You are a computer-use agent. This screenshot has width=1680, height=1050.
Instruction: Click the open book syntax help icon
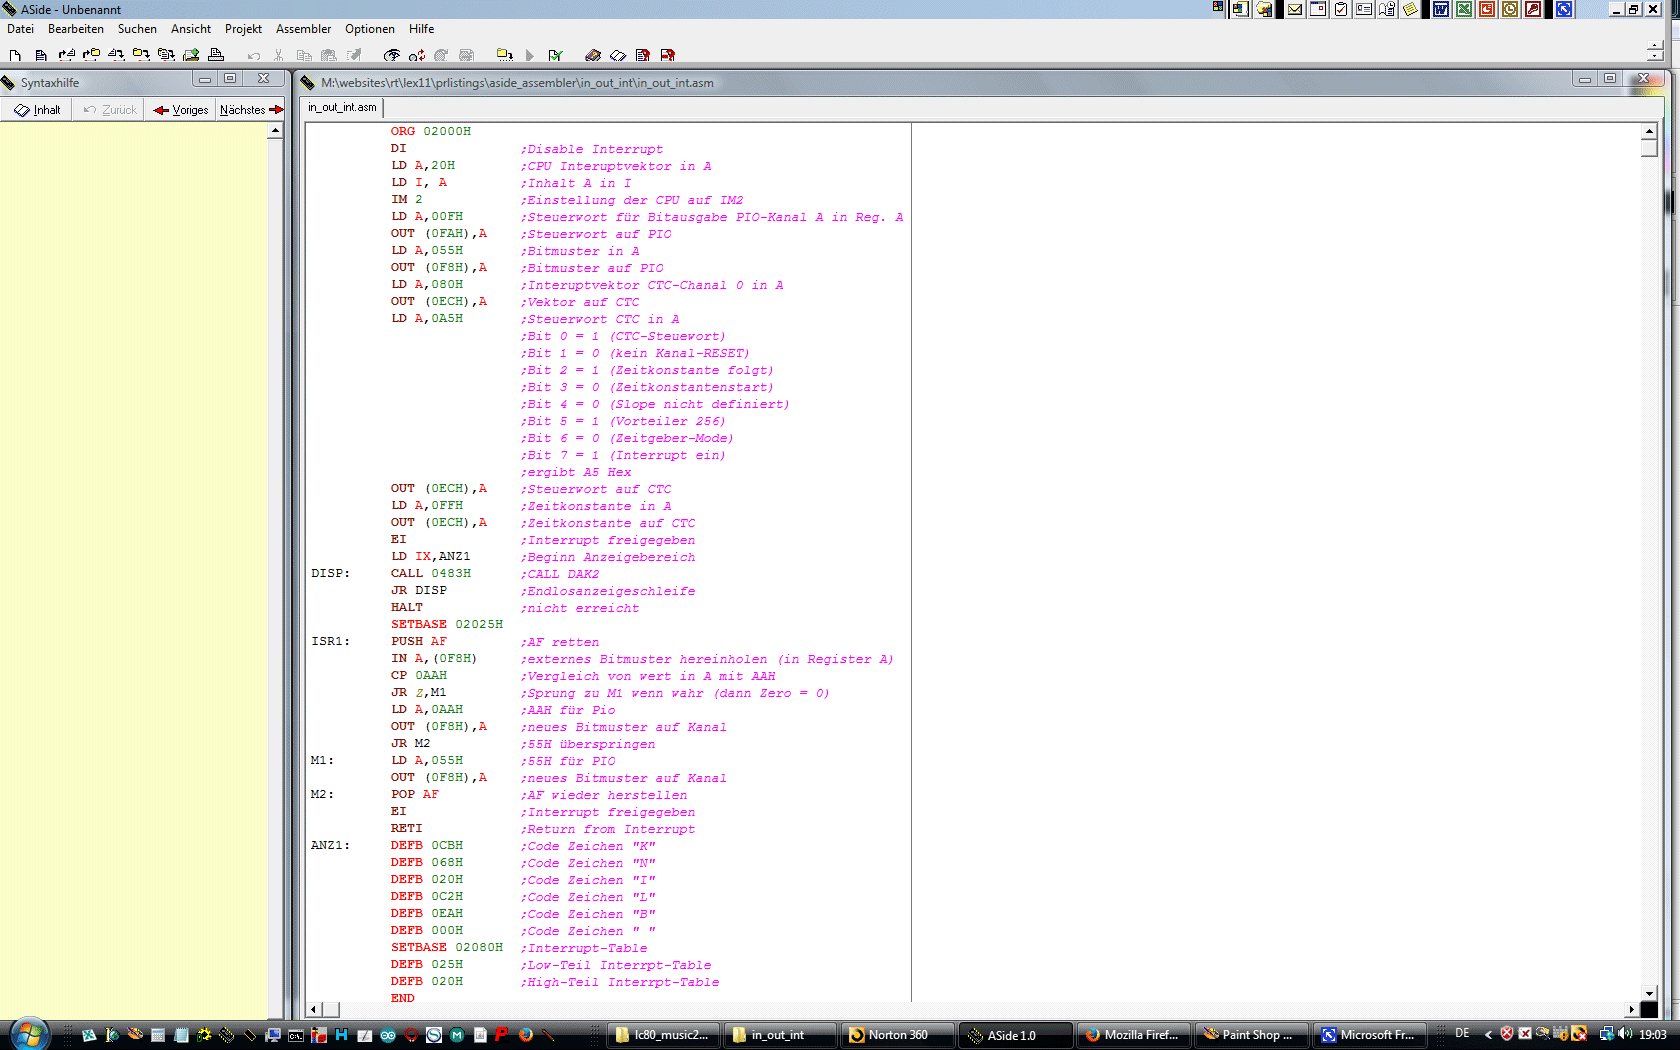pyautogui.click(x=618, y=55)
